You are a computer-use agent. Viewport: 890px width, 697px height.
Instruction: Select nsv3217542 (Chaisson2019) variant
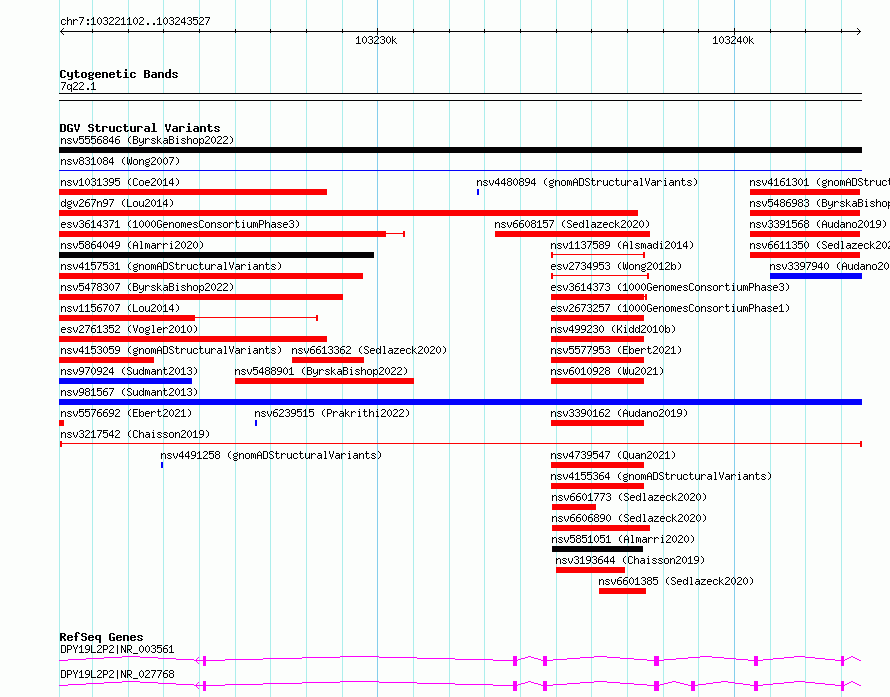(x=135, y=434)
